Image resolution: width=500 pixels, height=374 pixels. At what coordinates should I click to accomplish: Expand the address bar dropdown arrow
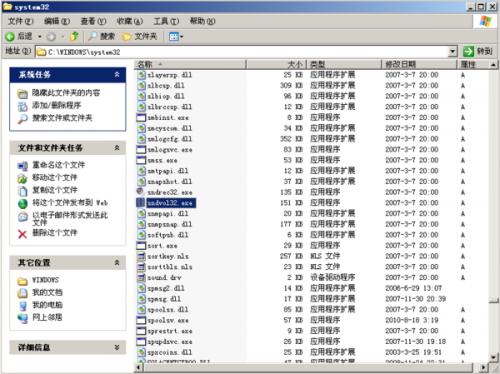452,52
